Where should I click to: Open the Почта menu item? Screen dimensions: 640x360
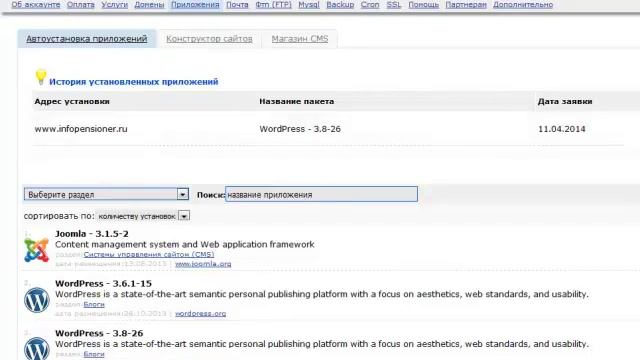click(237, 5)
